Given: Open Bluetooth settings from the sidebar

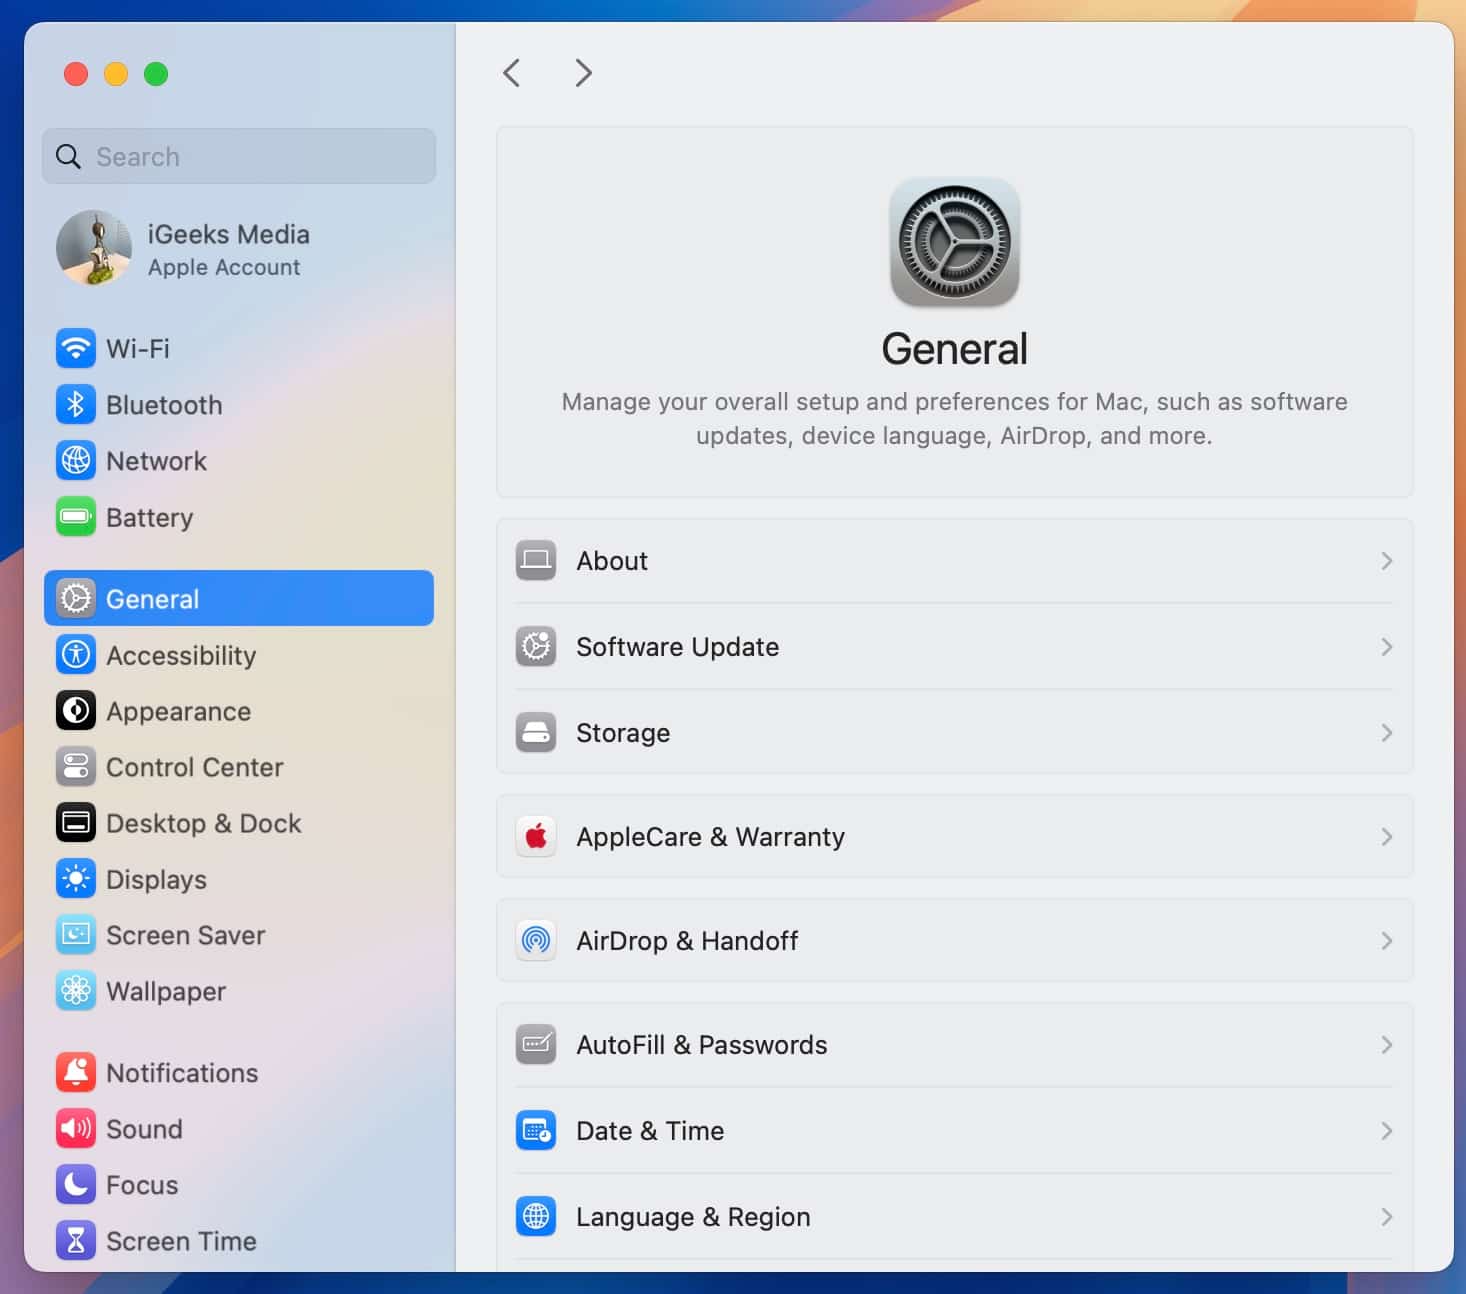Looking at the screenshot, I should point(75,404).
